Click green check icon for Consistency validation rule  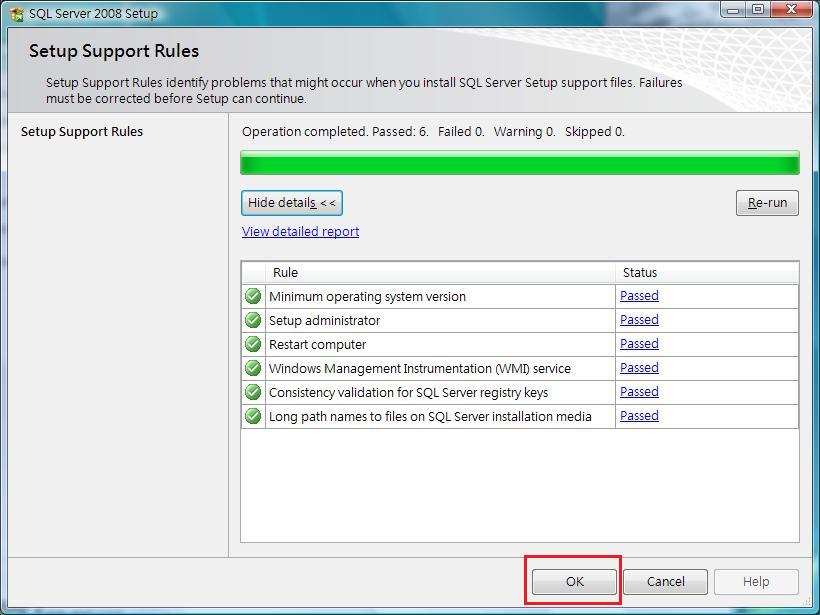point(253,392)
